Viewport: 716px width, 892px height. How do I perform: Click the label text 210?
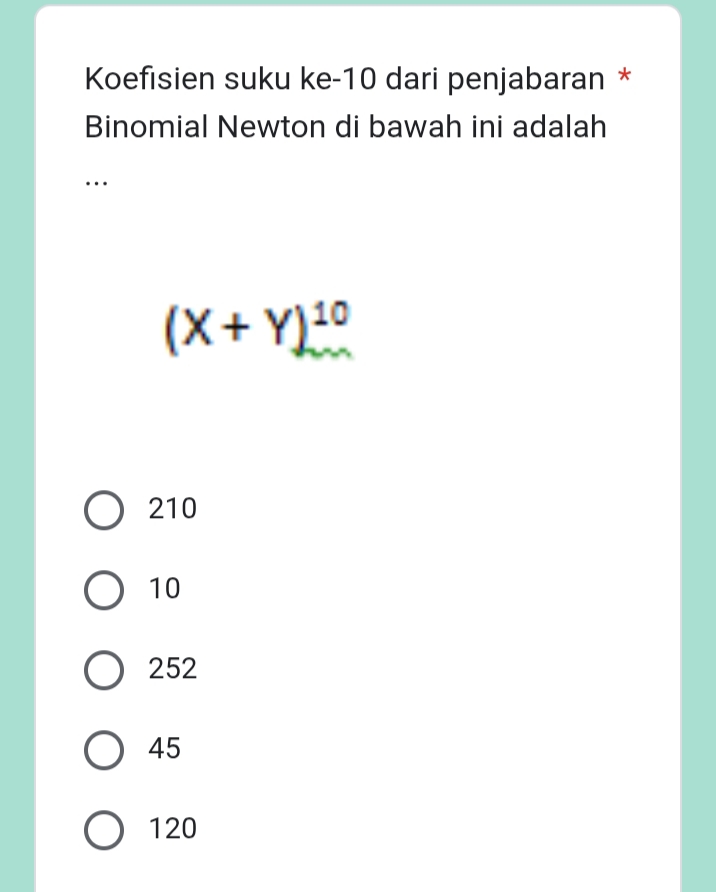coord(171,509)
